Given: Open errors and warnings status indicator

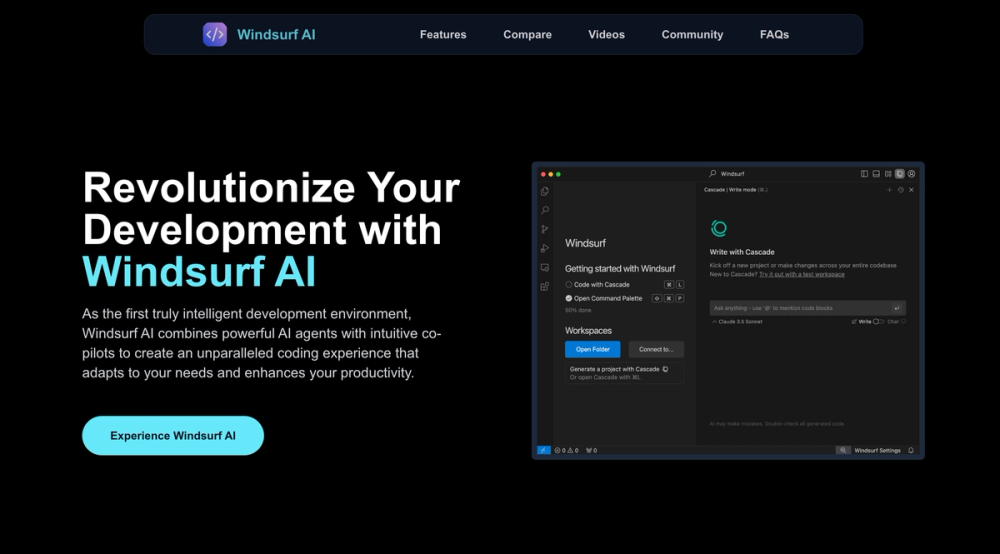Looking at the screenshot, I should pyautogui.click(x=566, y=450).
